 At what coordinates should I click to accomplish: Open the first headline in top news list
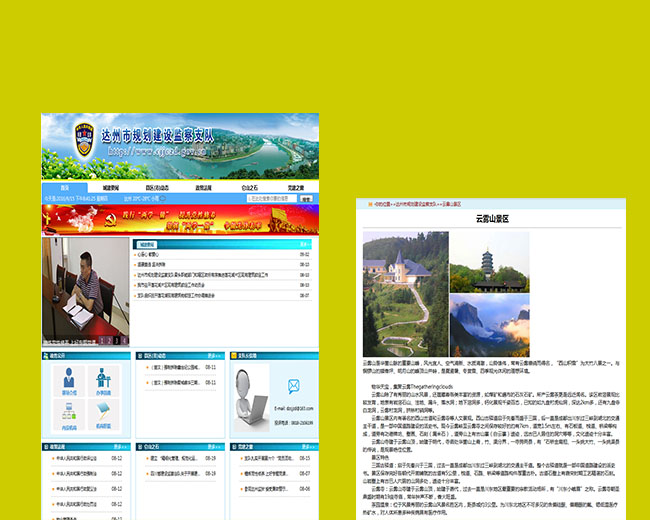[152, 254]
